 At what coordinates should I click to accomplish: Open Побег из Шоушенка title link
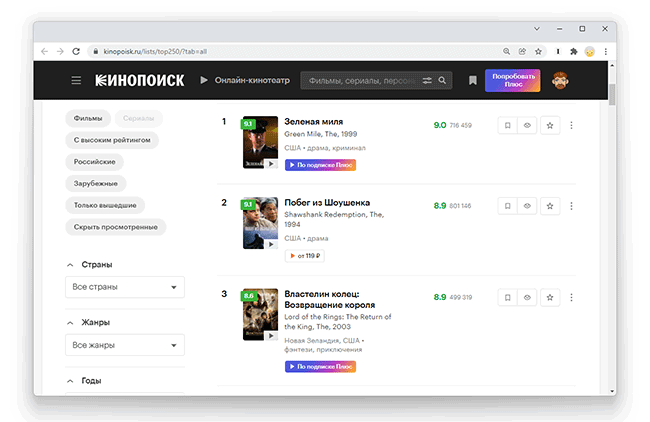pos(327,203)
